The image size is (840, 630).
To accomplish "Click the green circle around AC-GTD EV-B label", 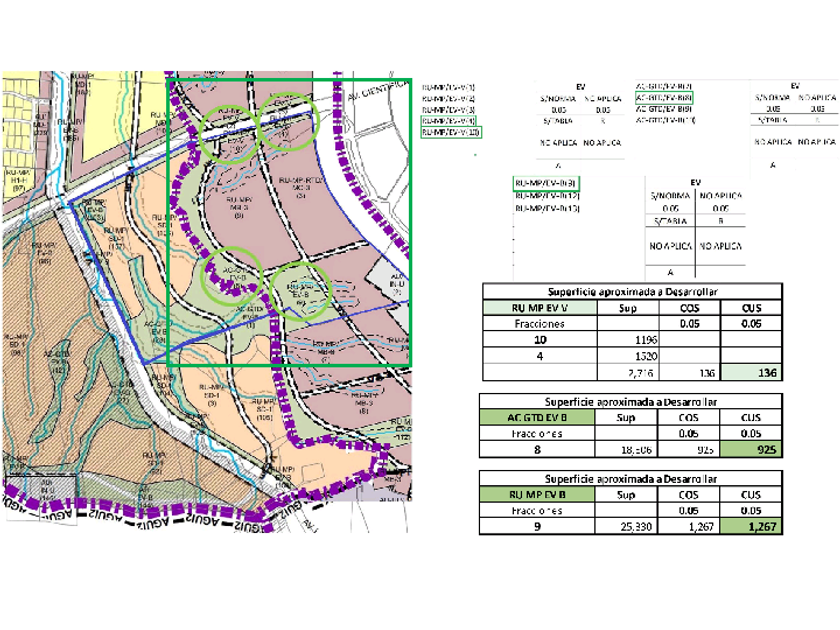I will [231, 276].
